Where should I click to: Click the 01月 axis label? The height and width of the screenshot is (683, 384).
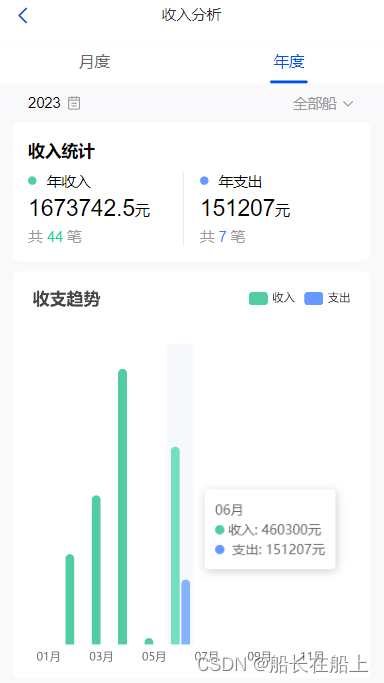pos(48,656)
